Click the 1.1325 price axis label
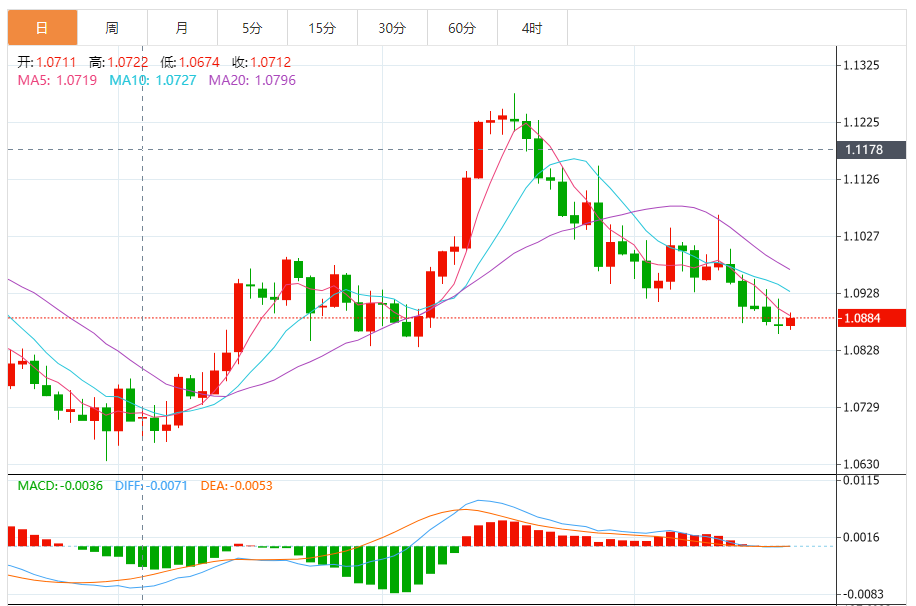The width and height of the screenshot is (916, 606). [x=861, y=65]
